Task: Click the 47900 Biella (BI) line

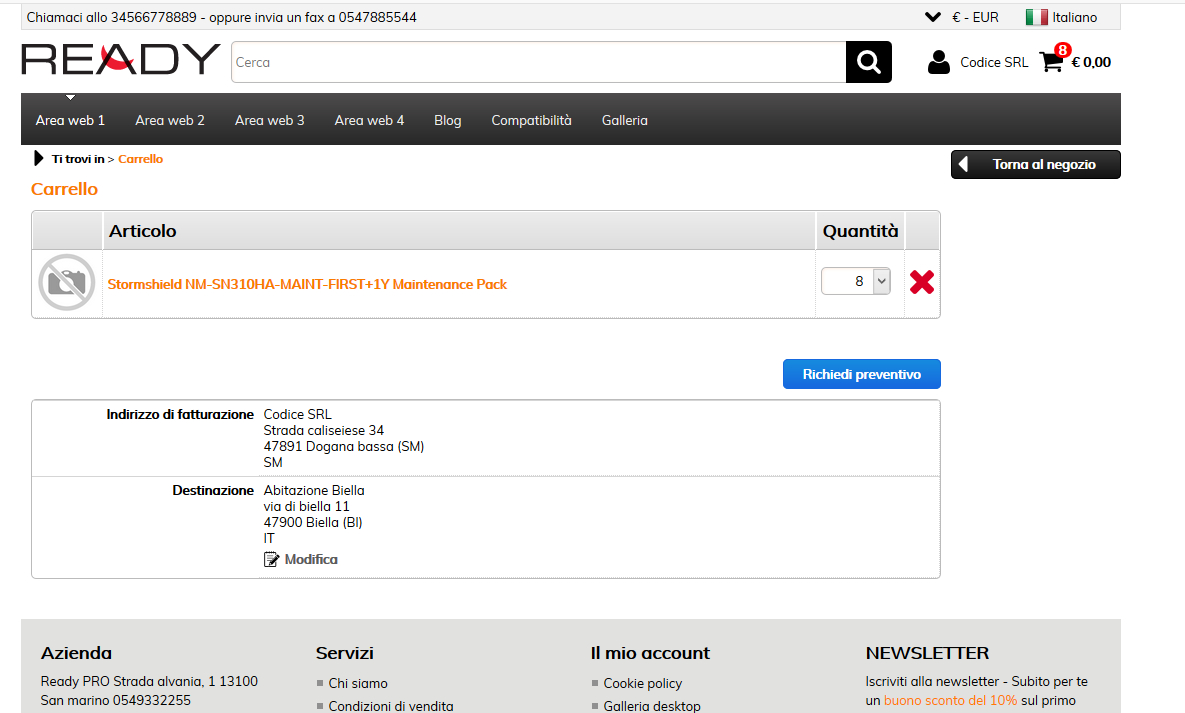Action: (313, 522)
